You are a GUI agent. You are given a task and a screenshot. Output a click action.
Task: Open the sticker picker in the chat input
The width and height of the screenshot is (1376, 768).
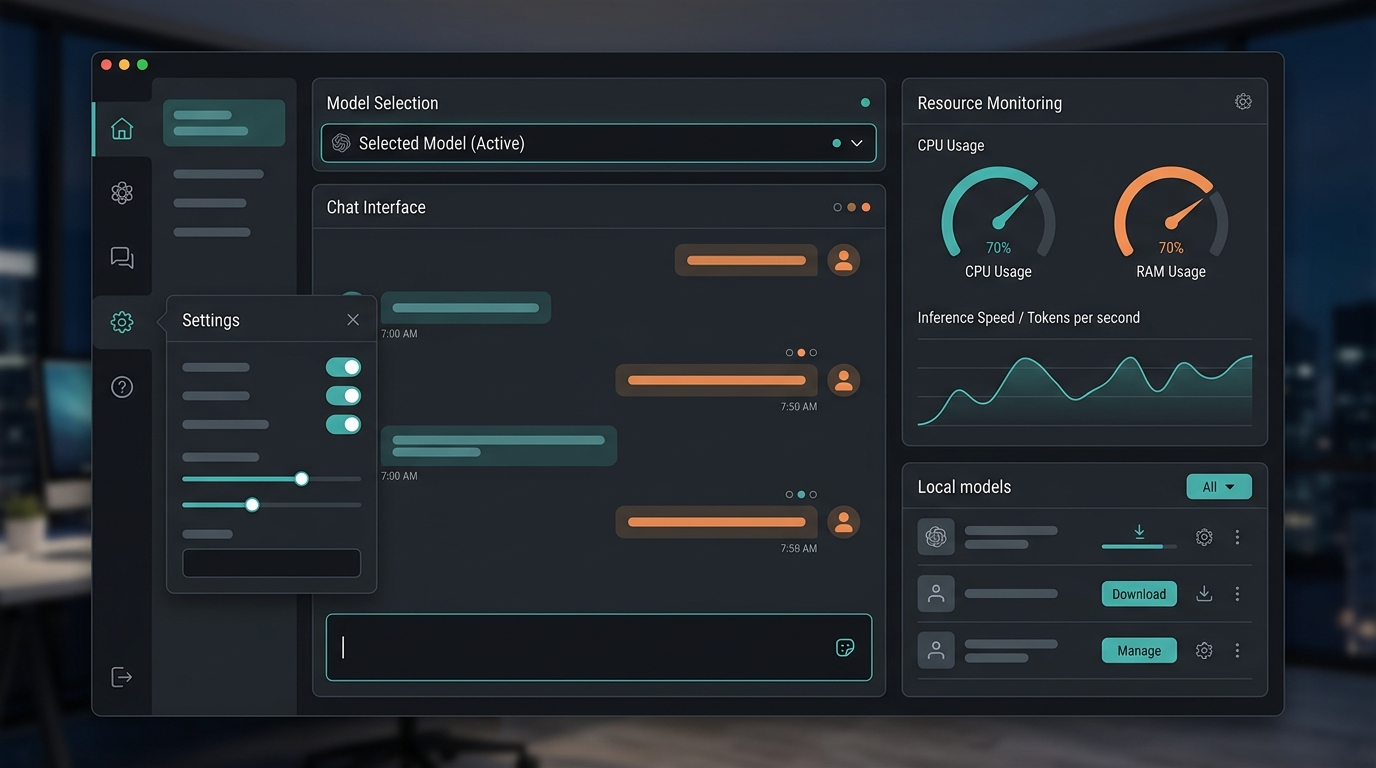coord(845,648)
